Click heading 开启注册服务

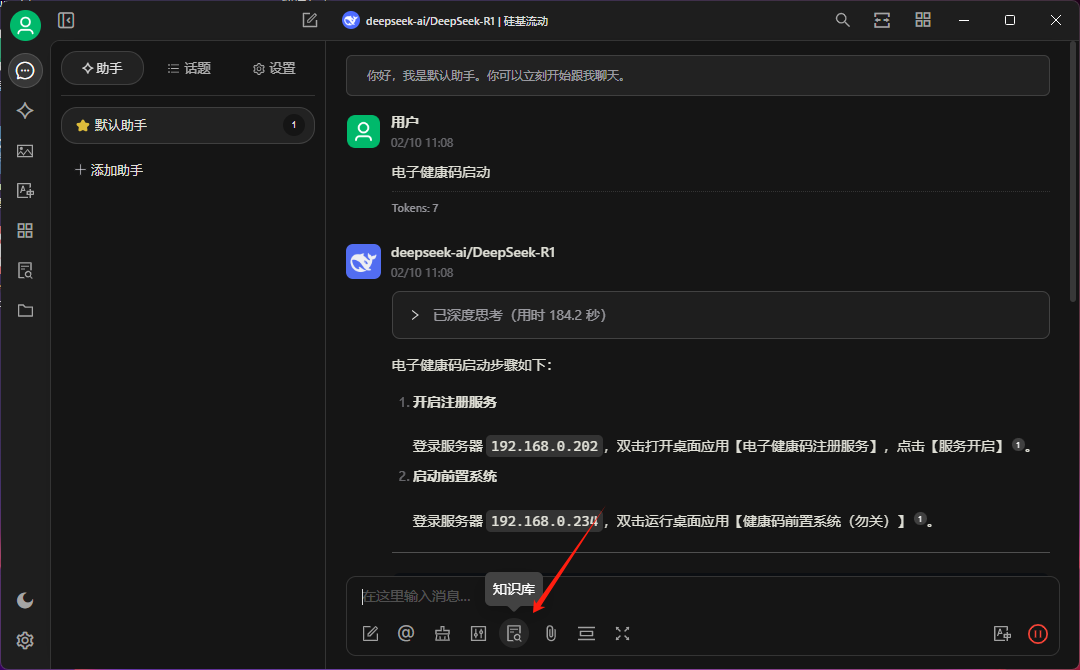coord(455,402)
